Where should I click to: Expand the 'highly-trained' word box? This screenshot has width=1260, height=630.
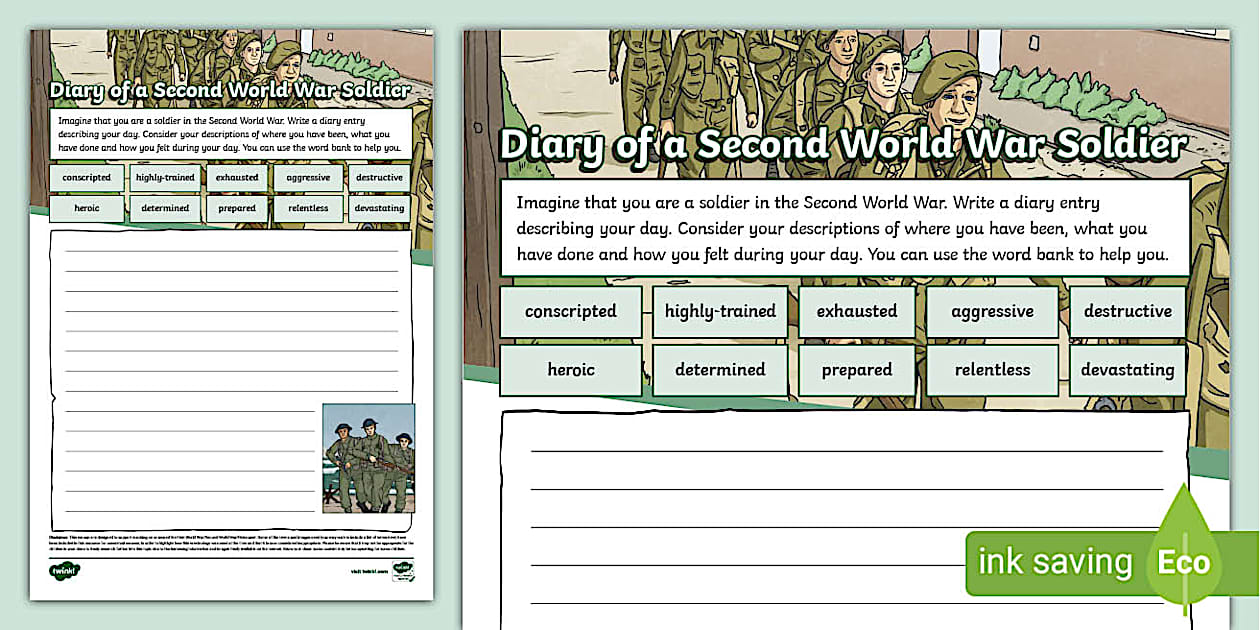(x=720, y=312)
